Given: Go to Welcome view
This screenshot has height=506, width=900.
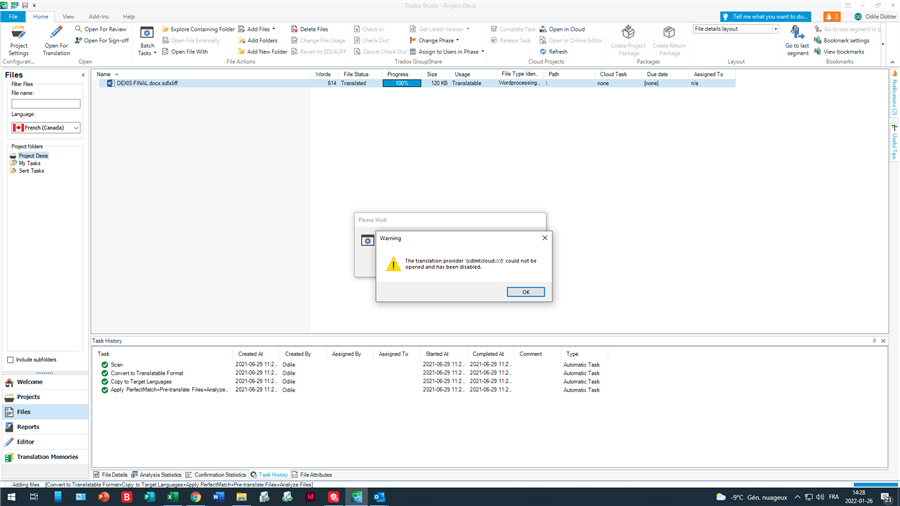Looking at the screenshot, I should [x=45, y=382].
